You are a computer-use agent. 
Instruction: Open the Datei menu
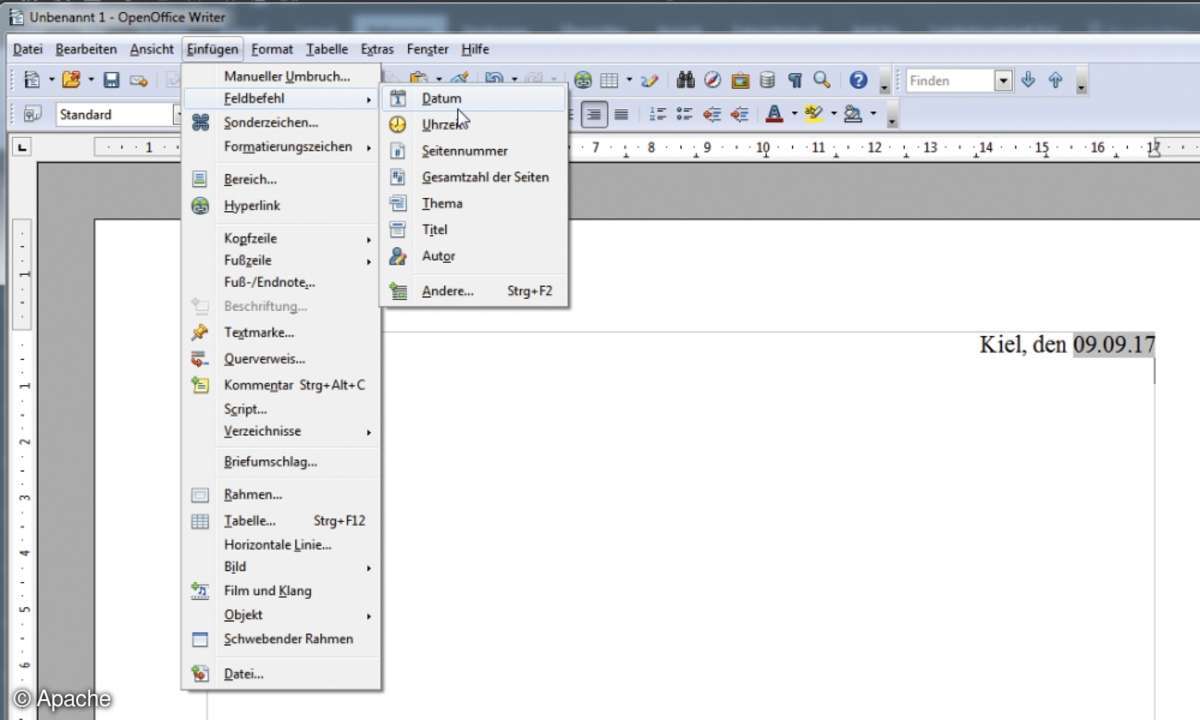[x=28, y=48]
